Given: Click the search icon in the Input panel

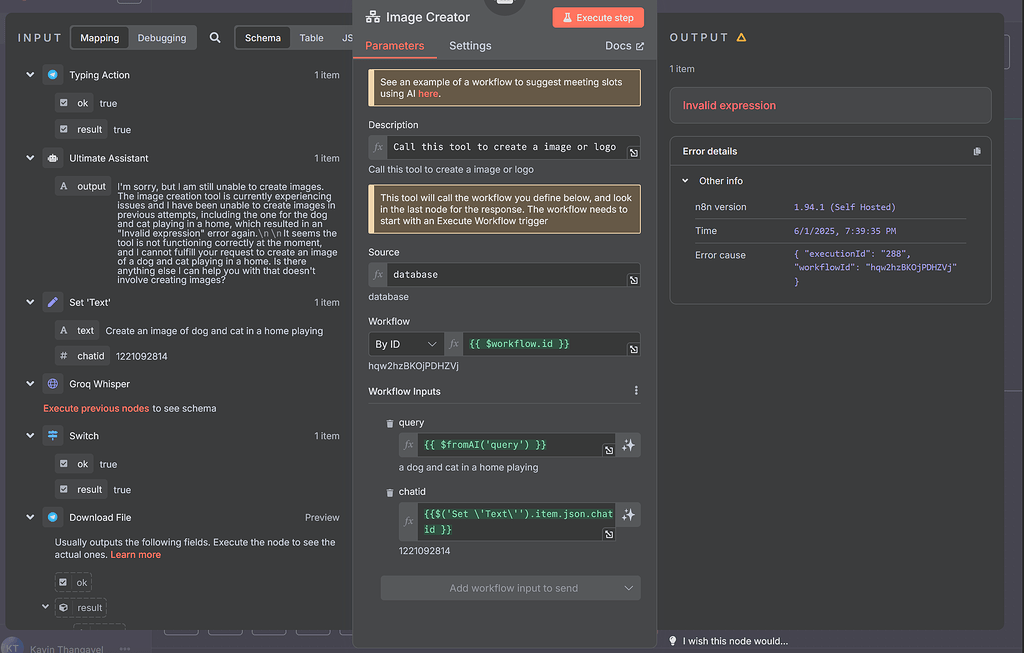Looking at the screenshot, I should coord(215,37).
